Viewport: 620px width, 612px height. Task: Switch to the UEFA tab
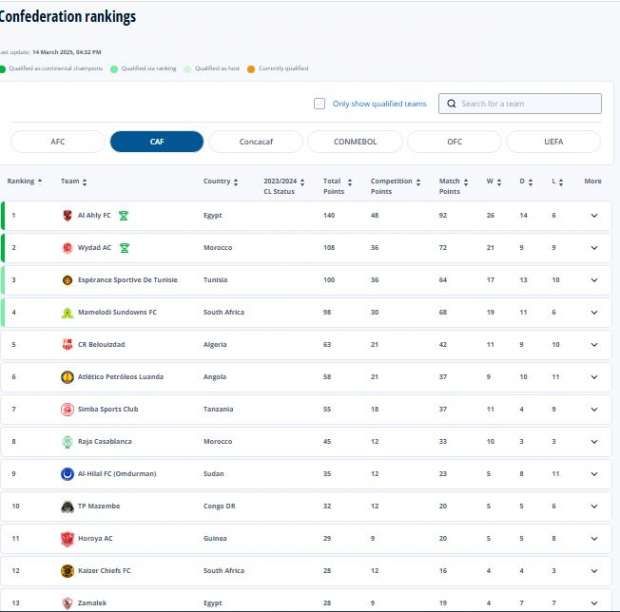554,142
